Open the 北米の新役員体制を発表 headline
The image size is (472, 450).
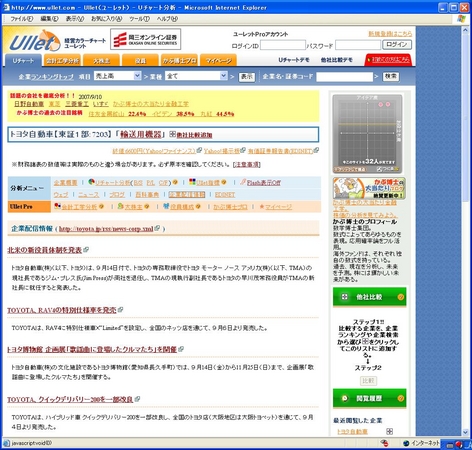tap(45, 250)
